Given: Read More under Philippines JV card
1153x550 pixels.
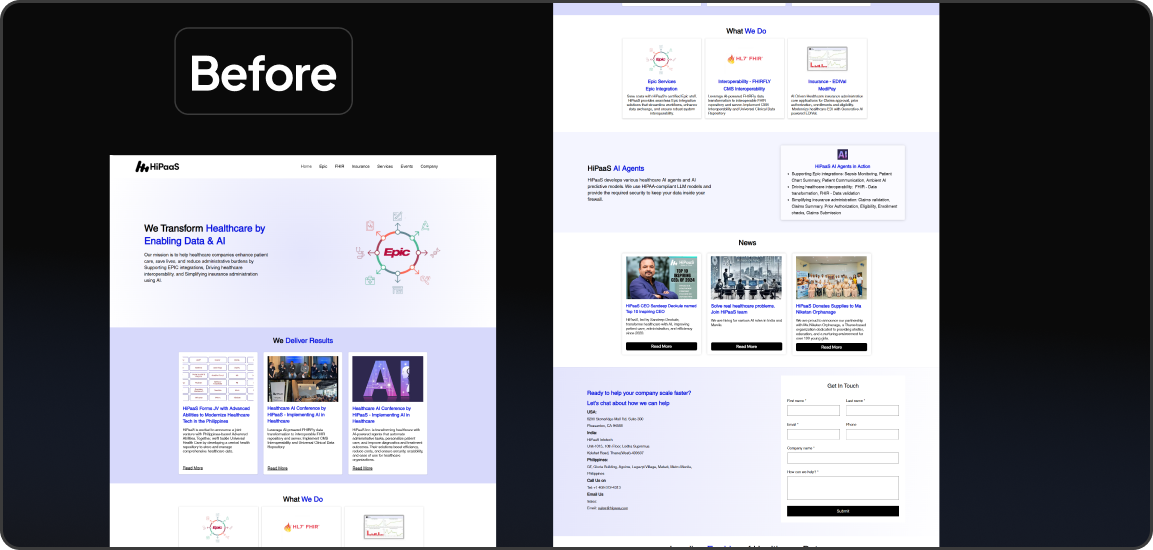Looking at the screenshot, I should point(193,468).
